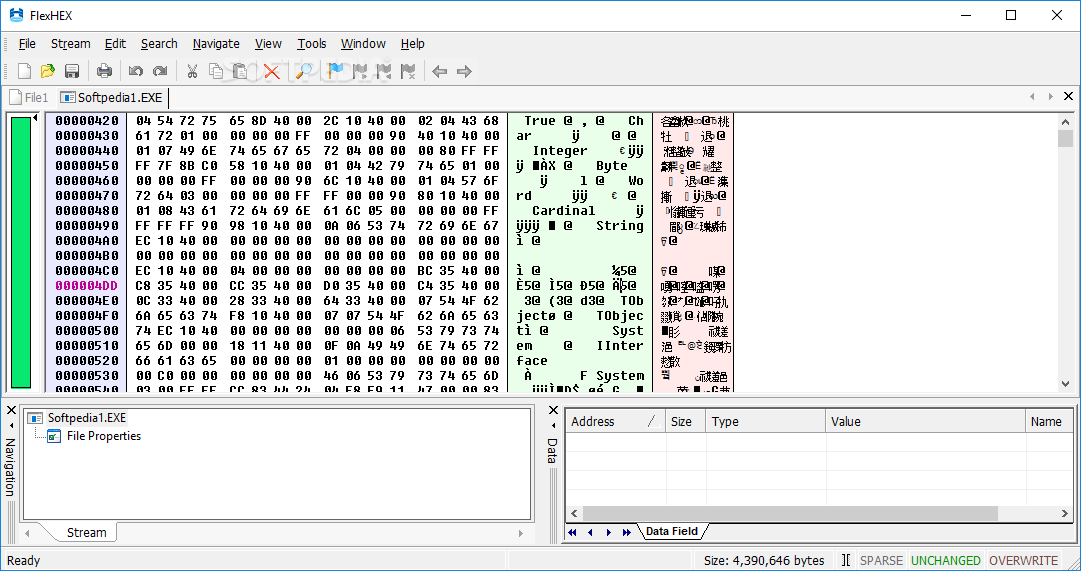Select File Properties tree item
The image size is (1081, 571).
coord(103,436)
